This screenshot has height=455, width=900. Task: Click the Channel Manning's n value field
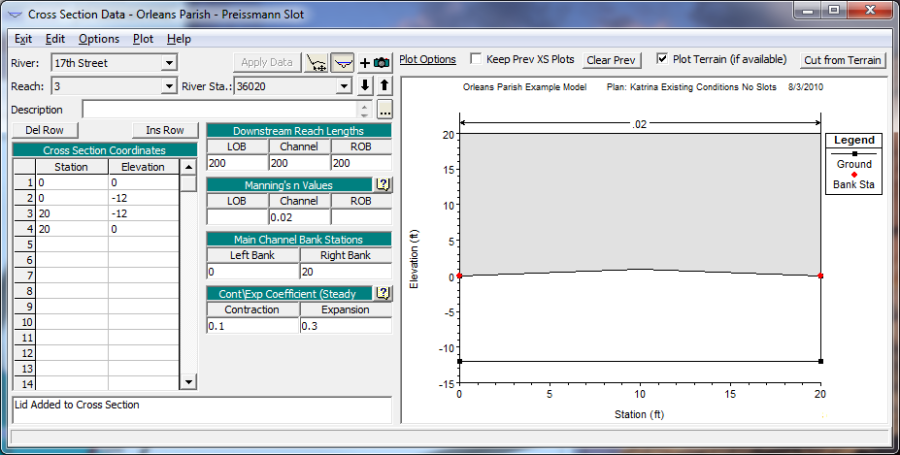pyautogui.click(x=298, y=217)
